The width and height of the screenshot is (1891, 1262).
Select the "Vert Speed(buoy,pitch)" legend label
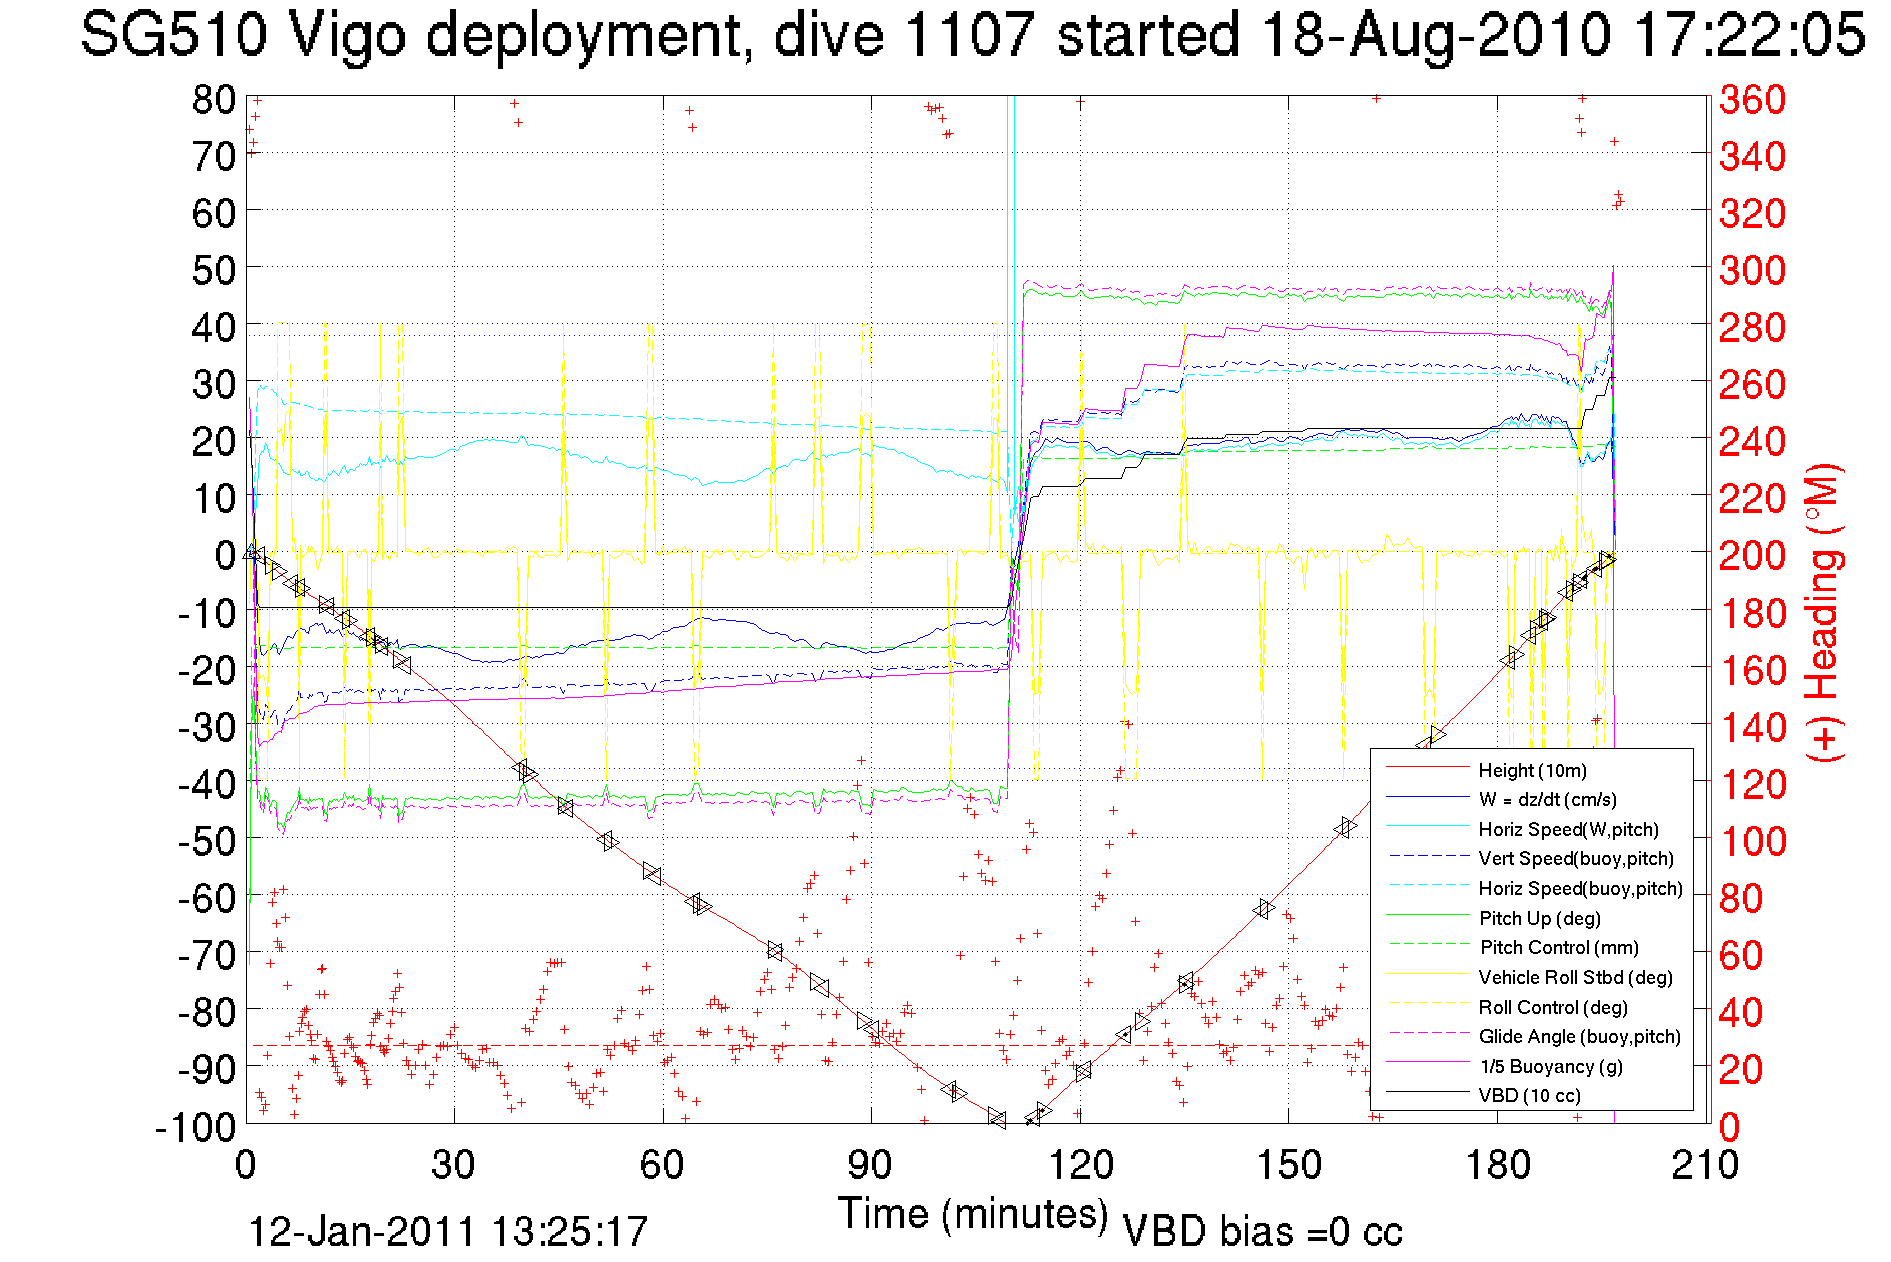1575,858
